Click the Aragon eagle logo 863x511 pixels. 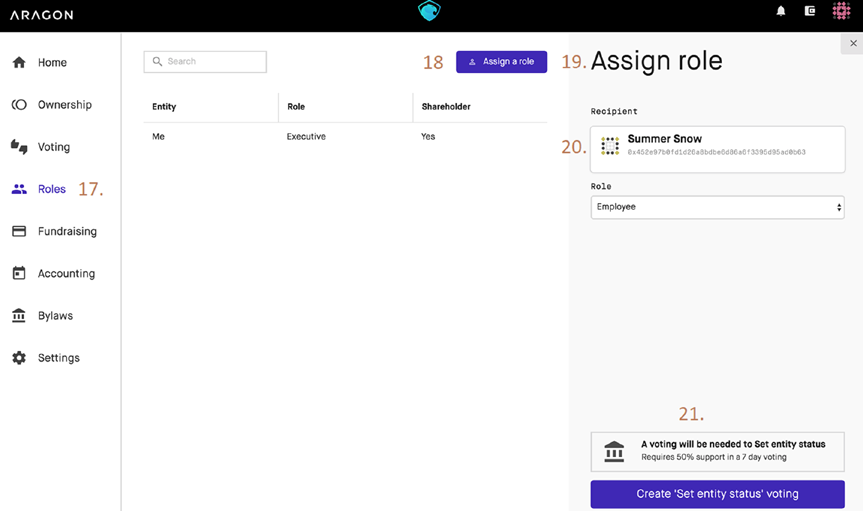pos(429,11)
